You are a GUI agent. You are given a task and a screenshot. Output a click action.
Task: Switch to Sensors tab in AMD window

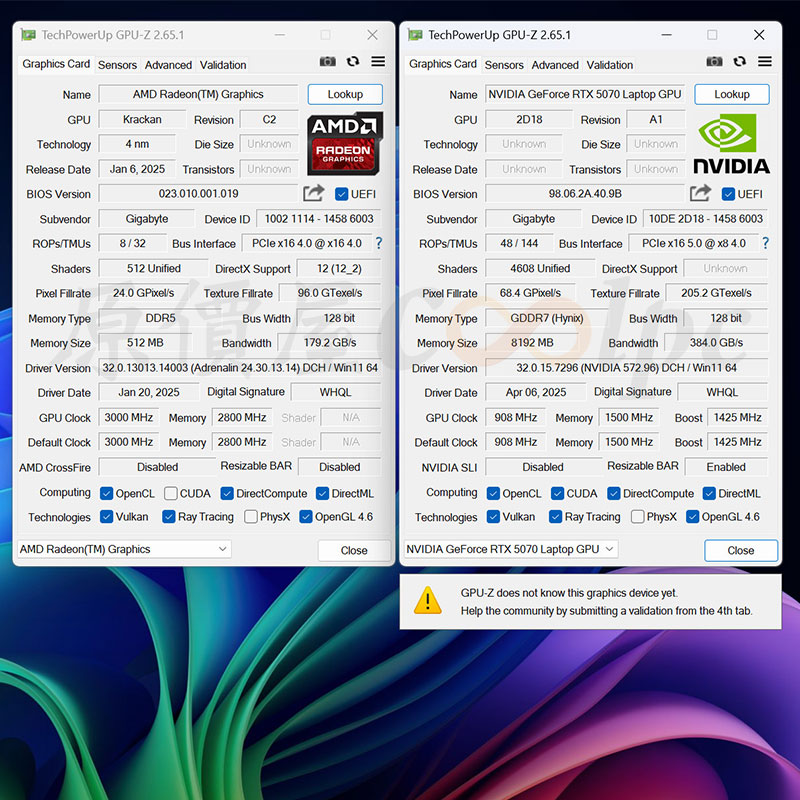(117, 65)
